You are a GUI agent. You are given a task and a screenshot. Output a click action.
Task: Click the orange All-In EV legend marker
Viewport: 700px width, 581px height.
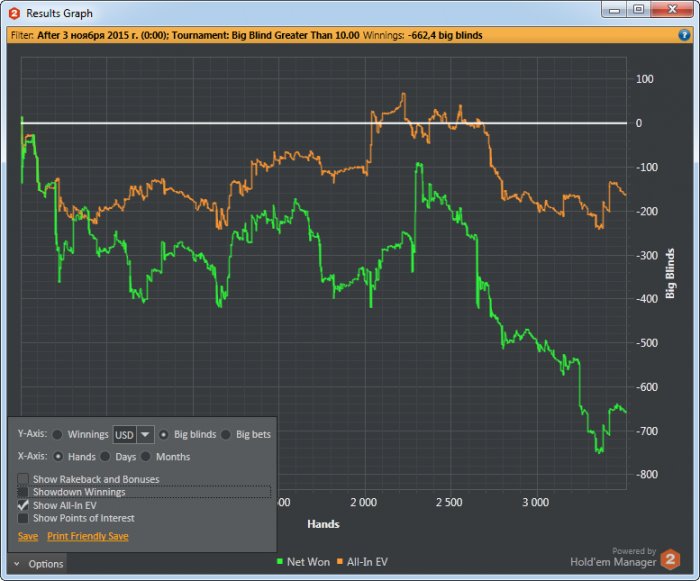click(x=338, y=562)
